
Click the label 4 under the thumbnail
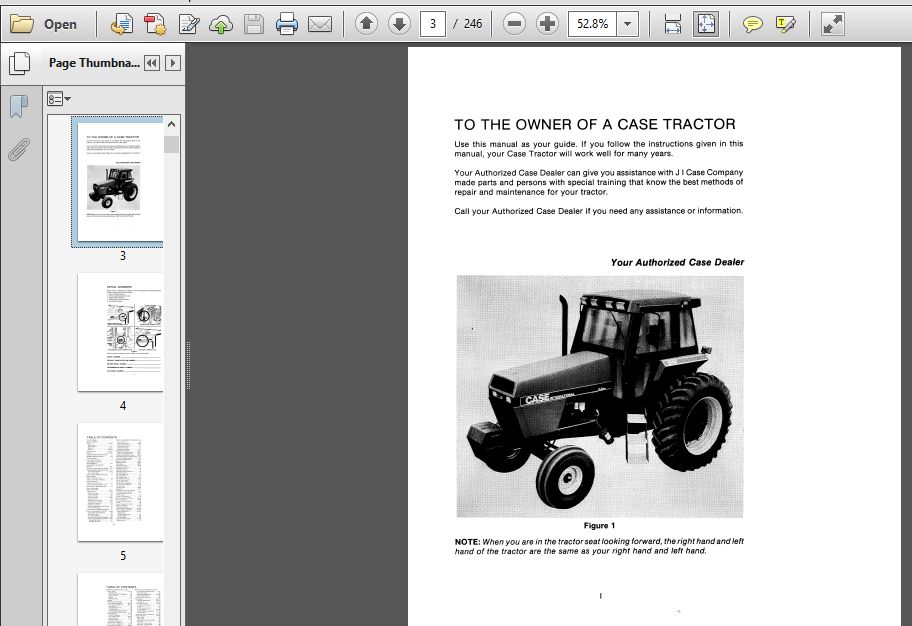123,406
